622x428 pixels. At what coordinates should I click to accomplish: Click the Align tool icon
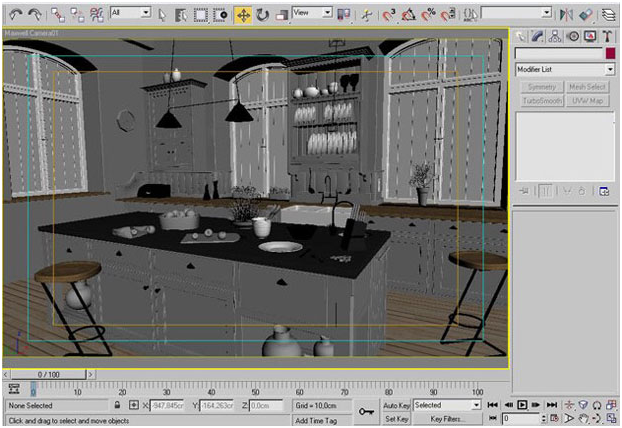[x=586, y=15]
